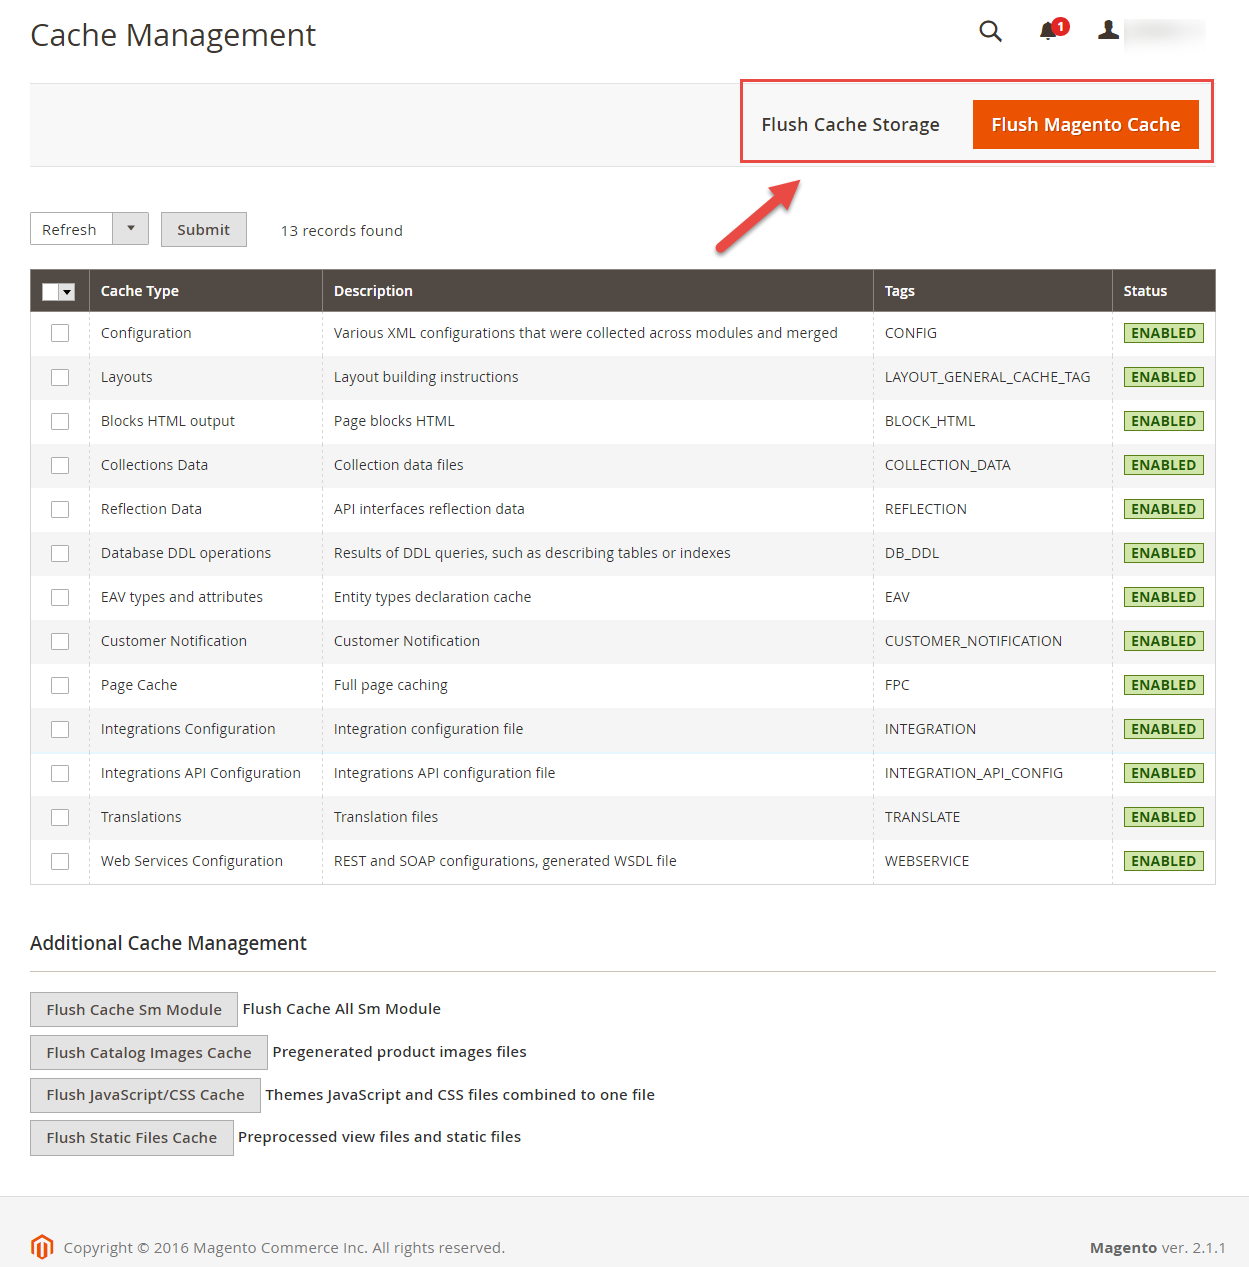
Task: Check the Configuration cache type checkbox
Action: pos(60,333)
